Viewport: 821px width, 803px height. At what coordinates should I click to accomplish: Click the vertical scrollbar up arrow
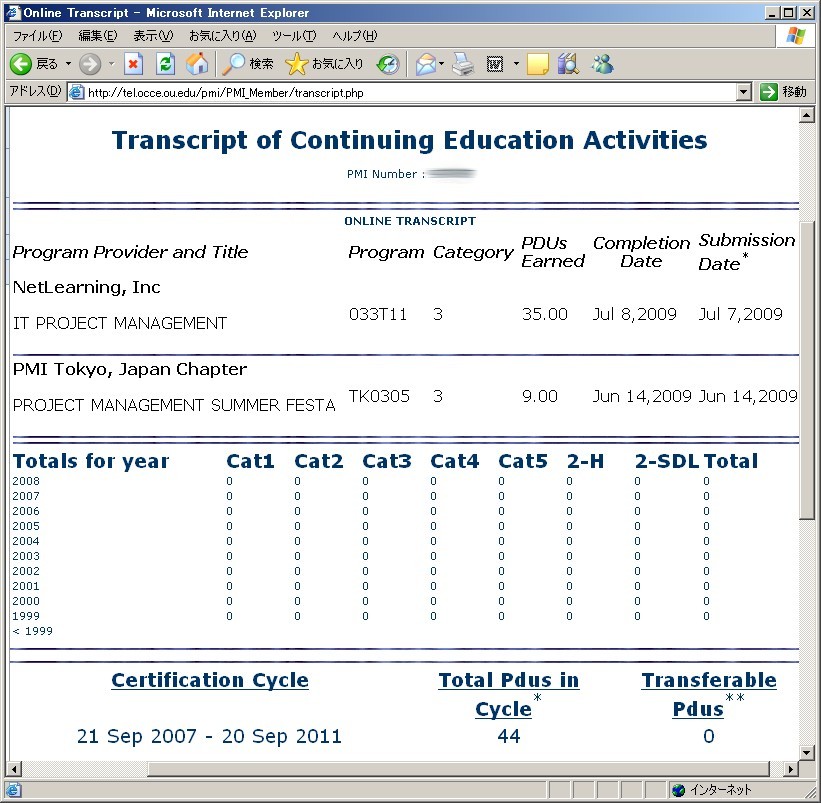tap(806, 115)
